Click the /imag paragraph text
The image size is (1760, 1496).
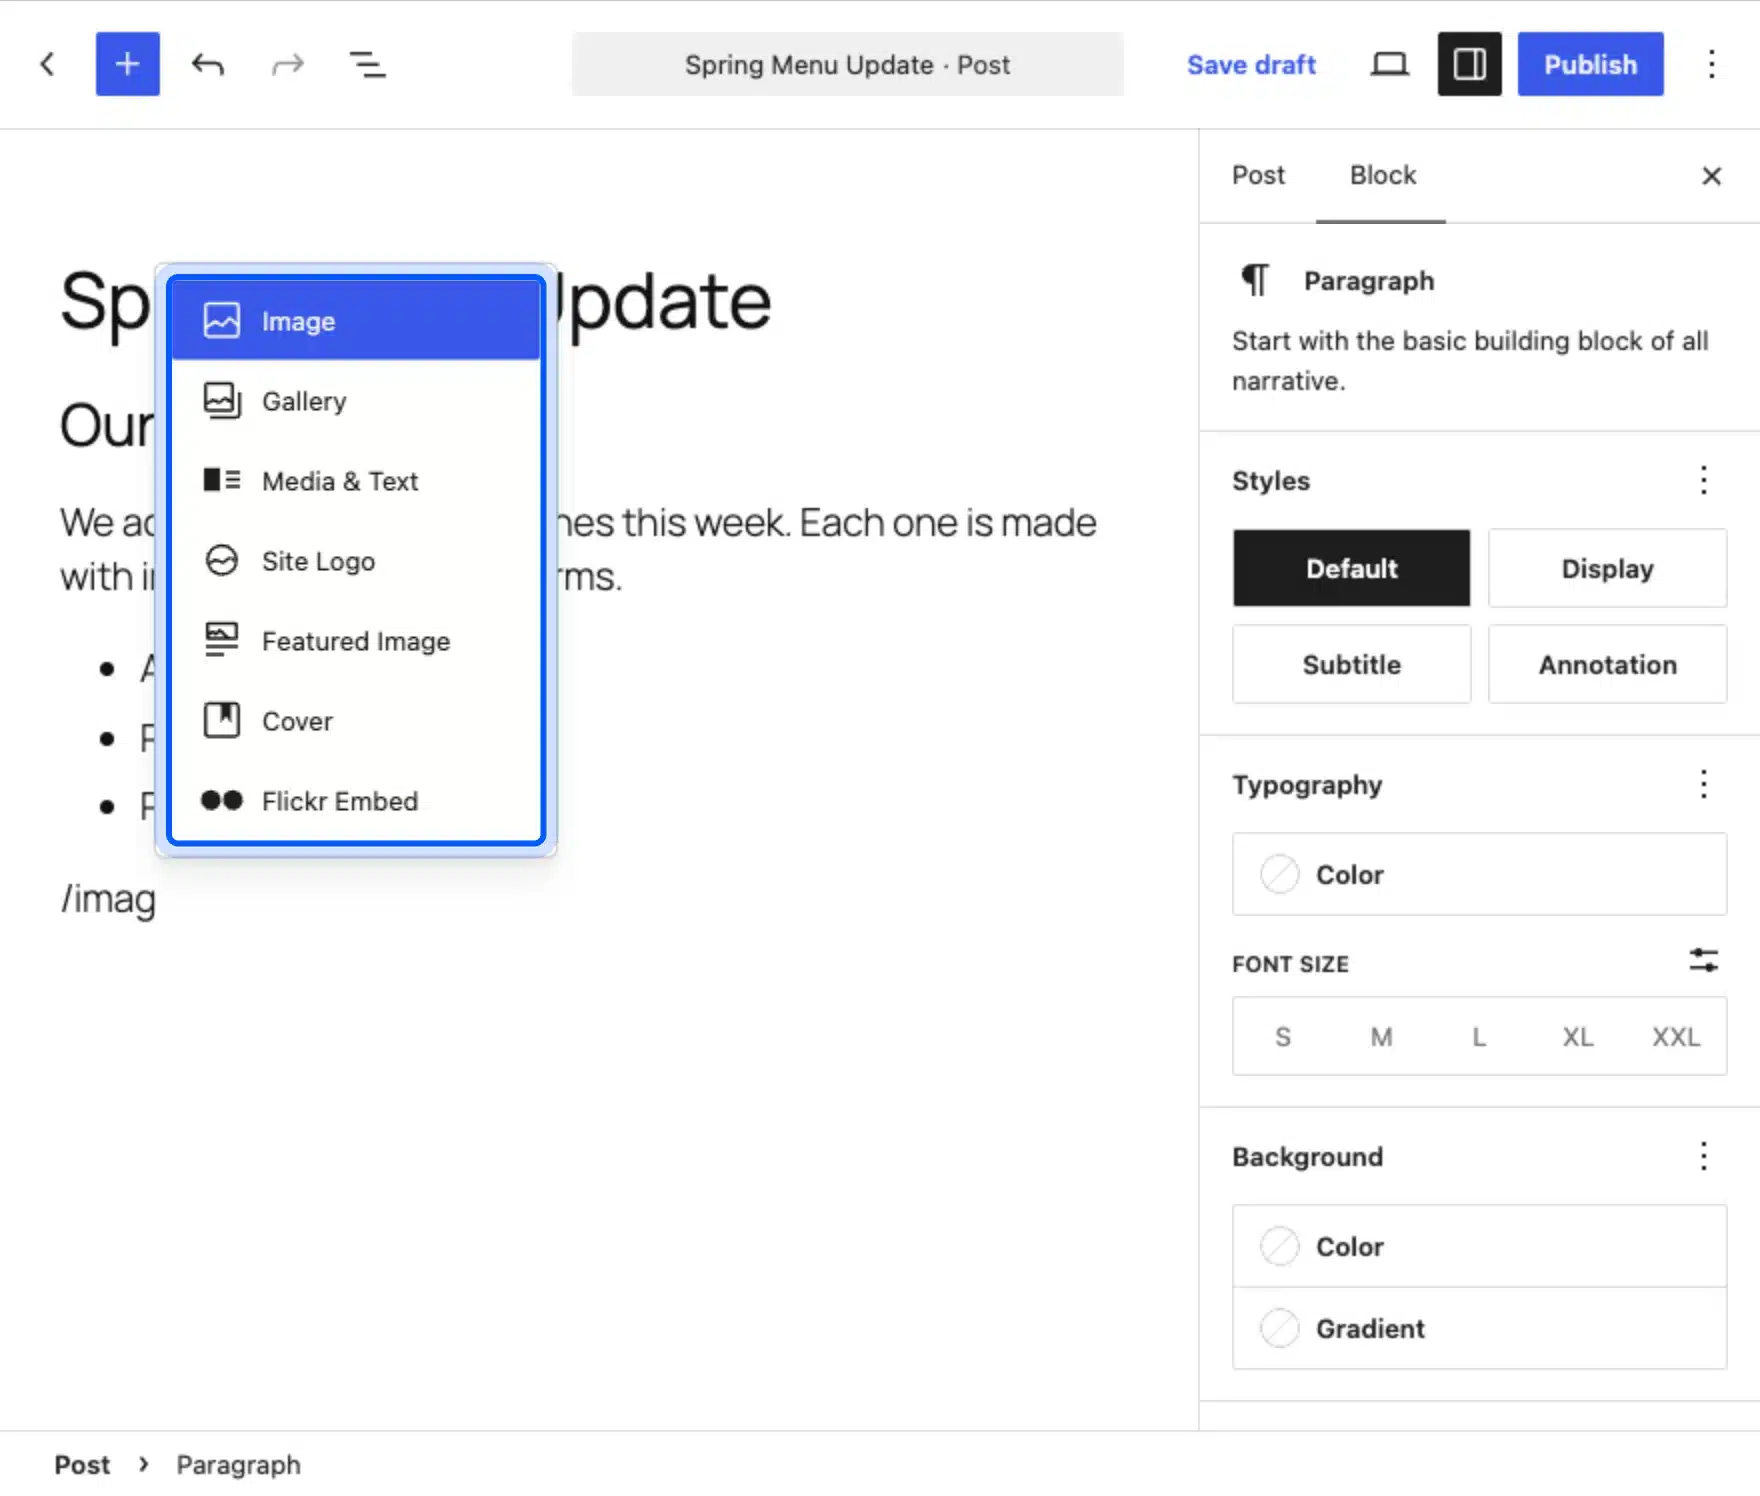[108, 898]
